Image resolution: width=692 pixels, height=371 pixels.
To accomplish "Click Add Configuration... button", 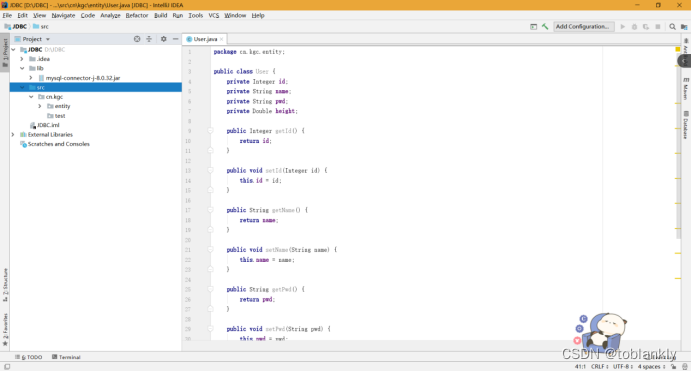I will pos(583,26).
